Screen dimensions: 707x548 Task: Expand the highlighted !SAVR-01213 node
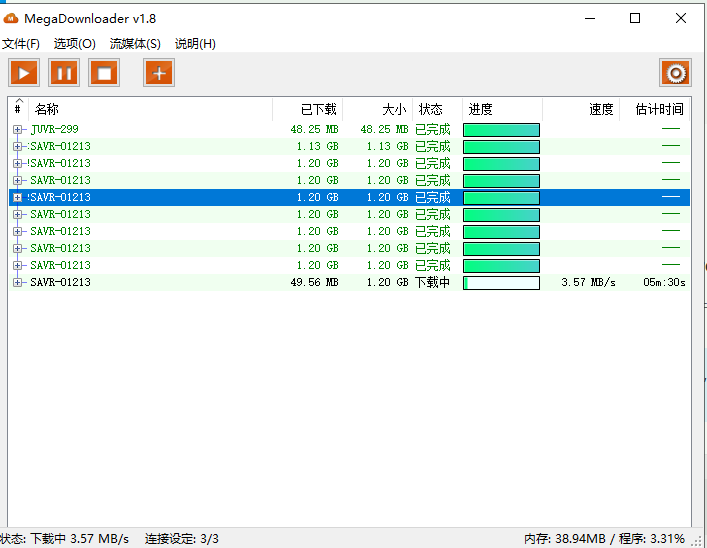click(17, 198)
